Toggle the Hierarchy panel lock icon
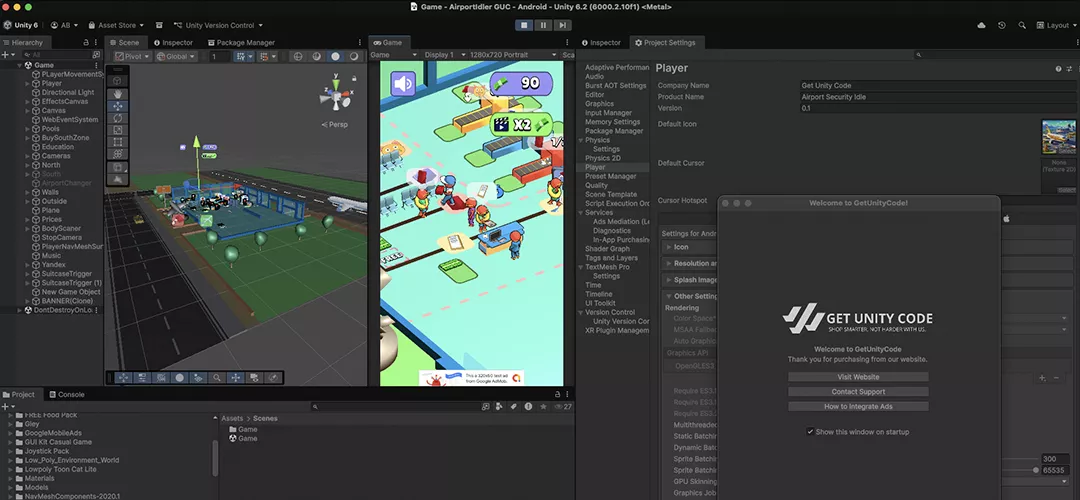The height and width of the screenshot is (500, 1080). pyautogui.click(x=87, y=43)
